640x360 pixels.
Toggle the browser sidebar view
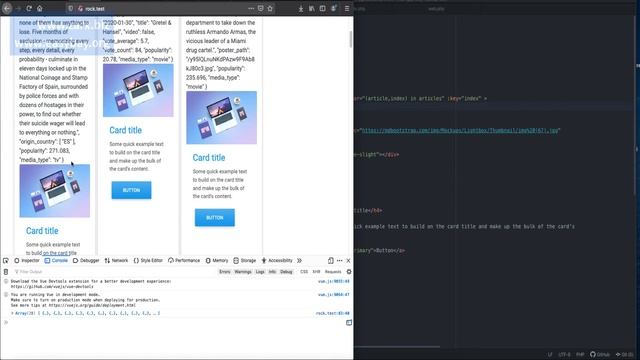pos(322,8)
